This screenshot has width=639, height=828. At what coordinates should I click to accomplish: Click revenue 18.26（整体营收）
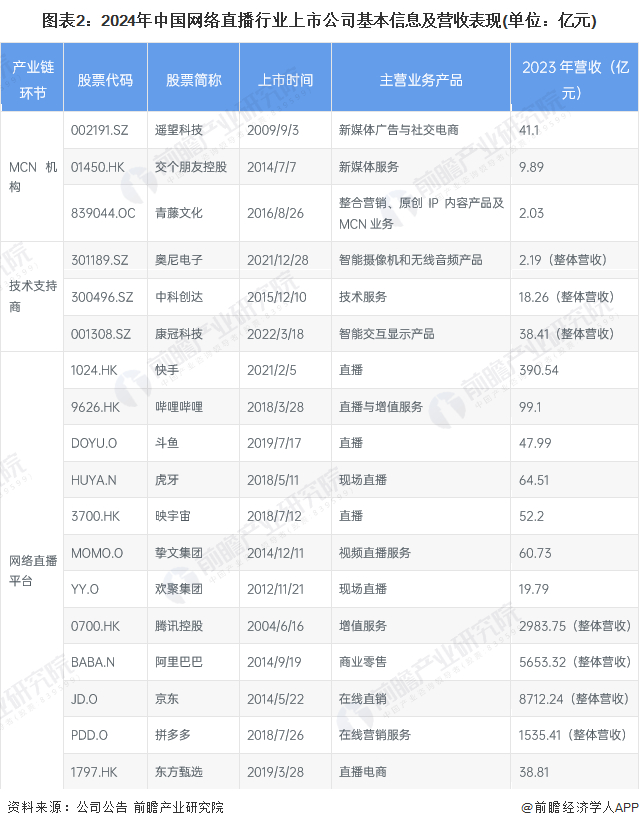click(566, 297)
